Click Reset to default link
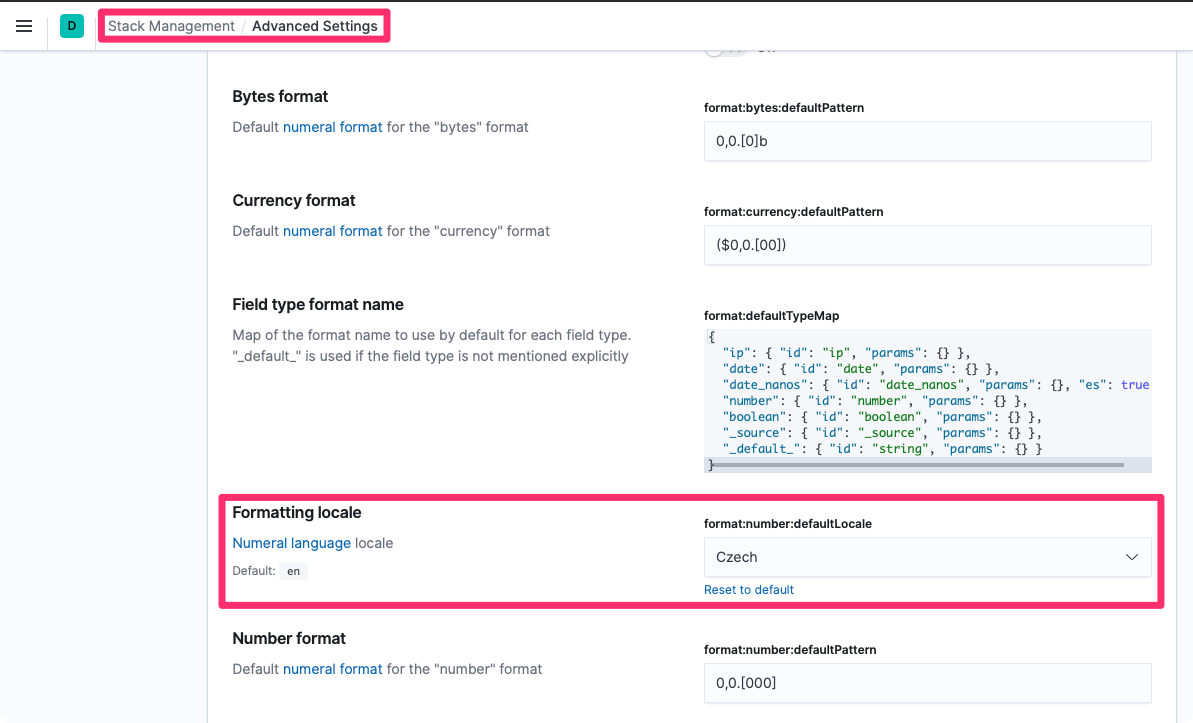 (x=748, y=590)
